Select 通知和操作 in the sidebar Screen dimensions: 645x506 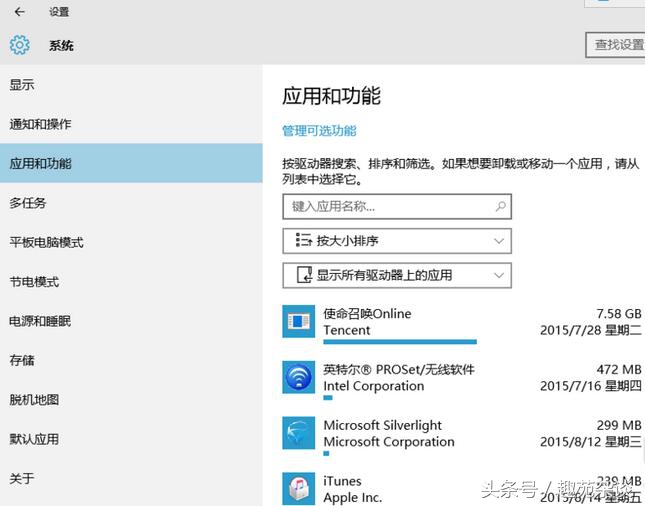(131, 124)
